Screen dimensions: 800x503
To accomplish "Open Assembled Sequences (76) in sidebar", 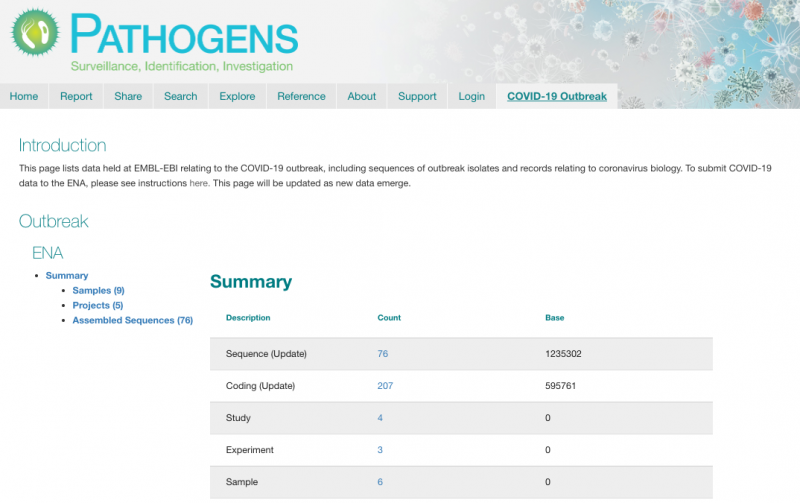I will pyautogui.click(x=132, y=320).
